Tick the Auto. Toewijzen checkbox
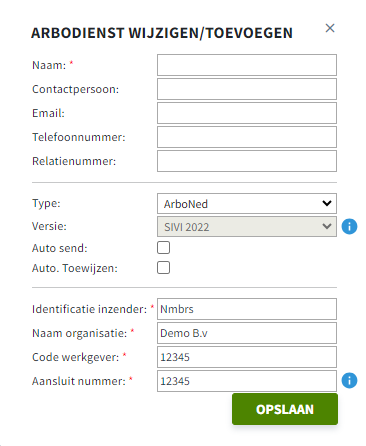Viewport: 366px width, 446px height. pos(163,268)
